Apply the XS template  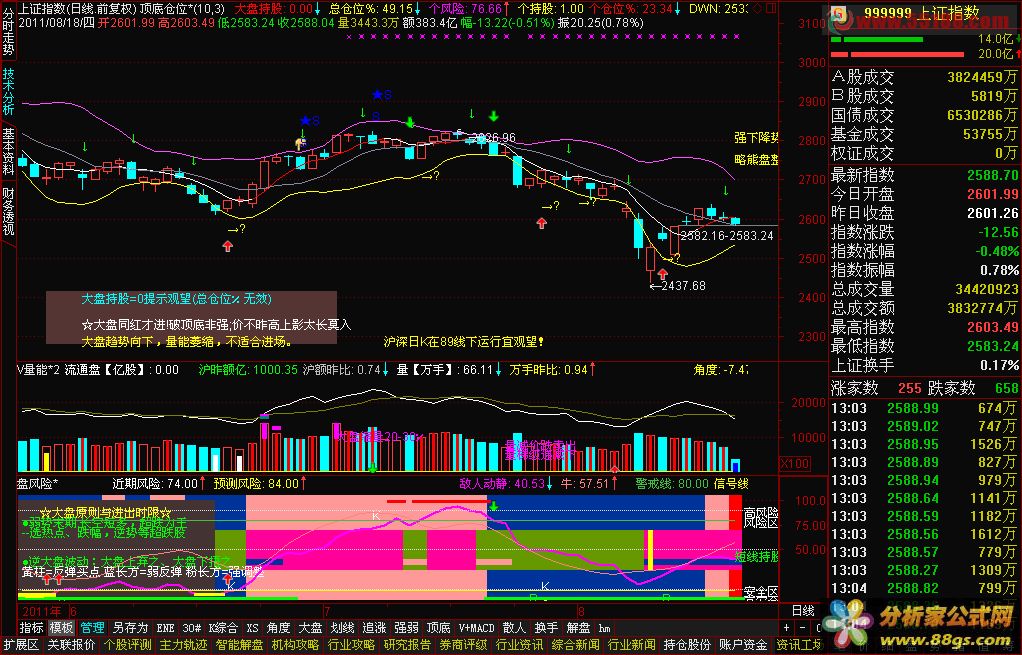[x=252, y=628]
